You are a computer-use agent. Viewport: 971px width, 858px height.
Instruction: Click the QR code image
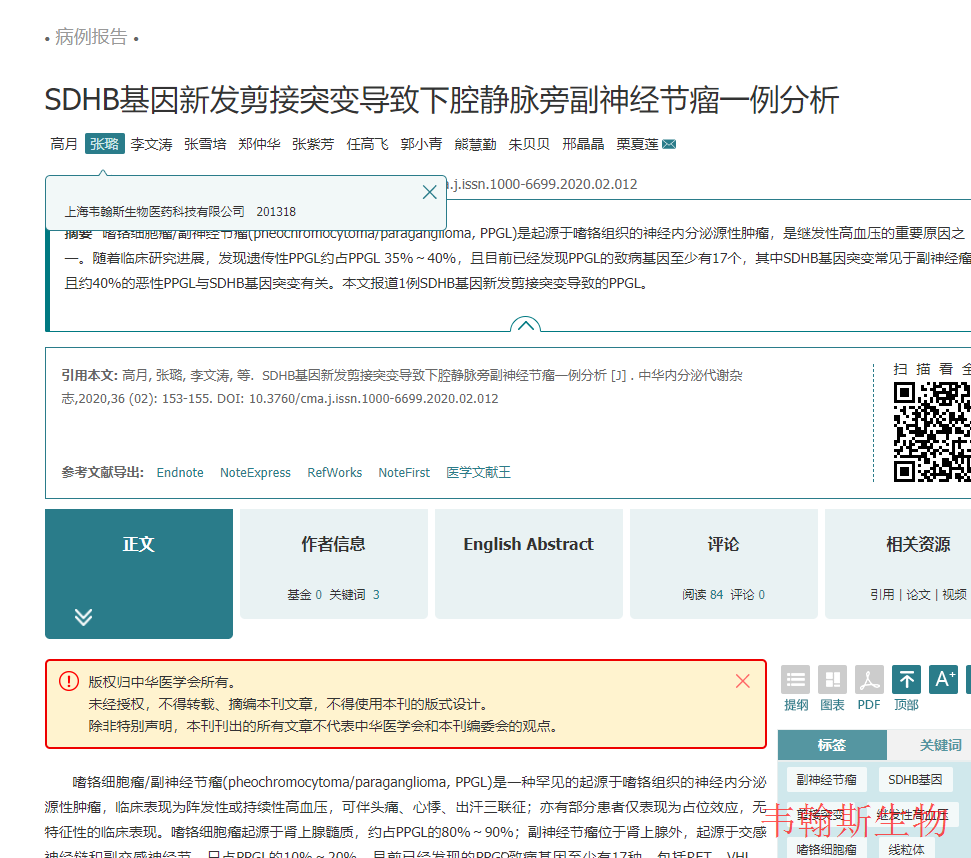(x=932, y=432)
